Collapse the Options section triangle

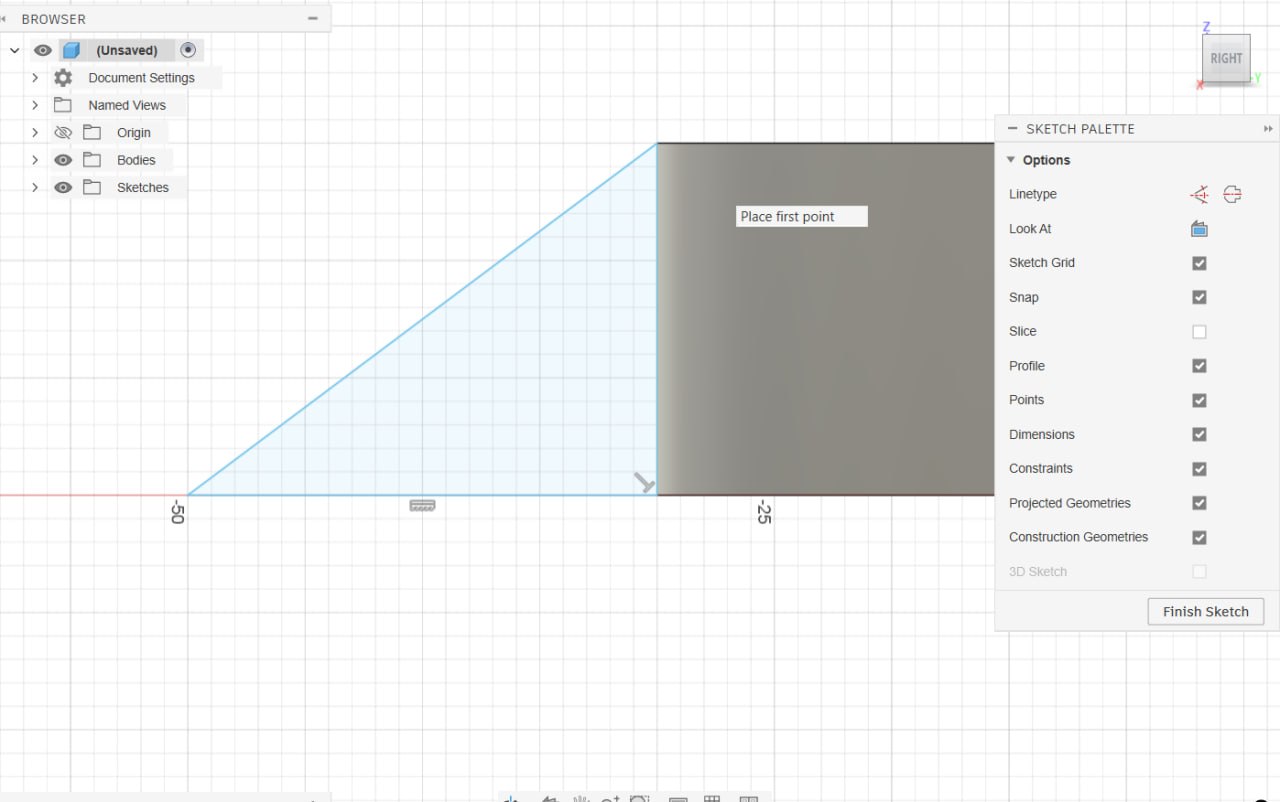point(1011,160)
